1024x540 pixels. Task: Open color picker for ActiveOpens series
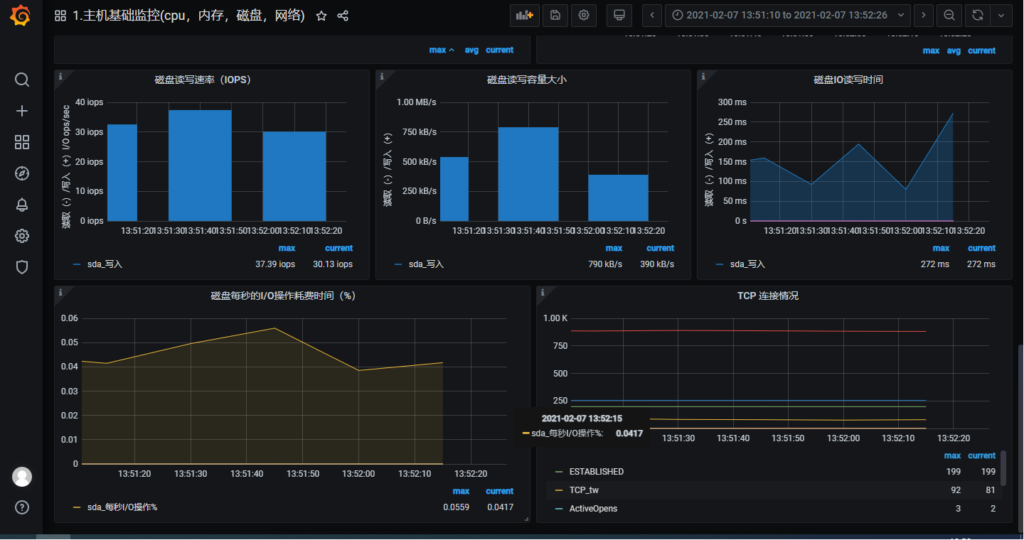pos(558,509)
